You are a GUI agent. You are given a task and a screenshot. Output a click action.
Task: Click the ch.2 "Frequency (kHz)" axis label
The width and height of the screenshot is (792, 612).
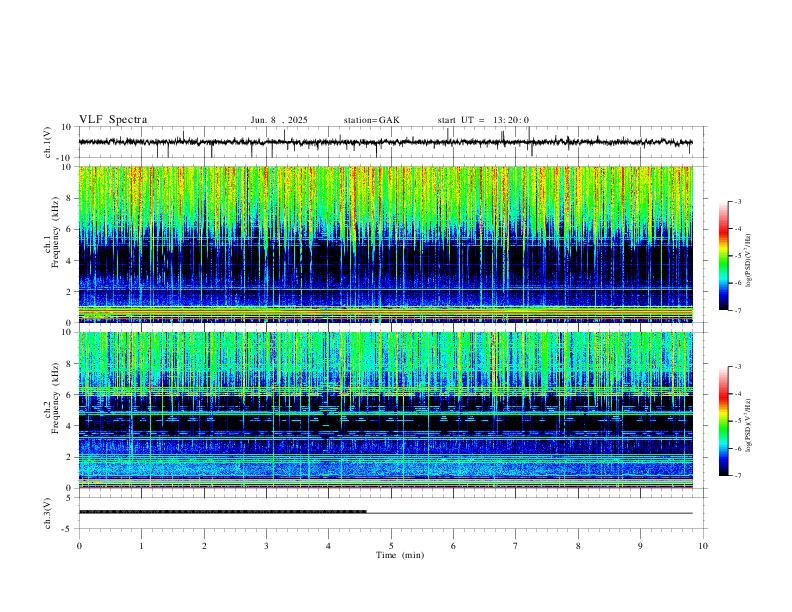pyautogui.click(x=55, y=398)
